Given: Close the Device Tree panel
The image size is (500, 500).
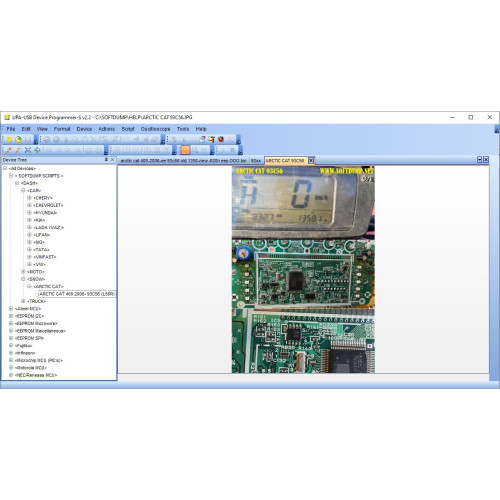Looking at the screenshot, I should click(x=112, y=160).
